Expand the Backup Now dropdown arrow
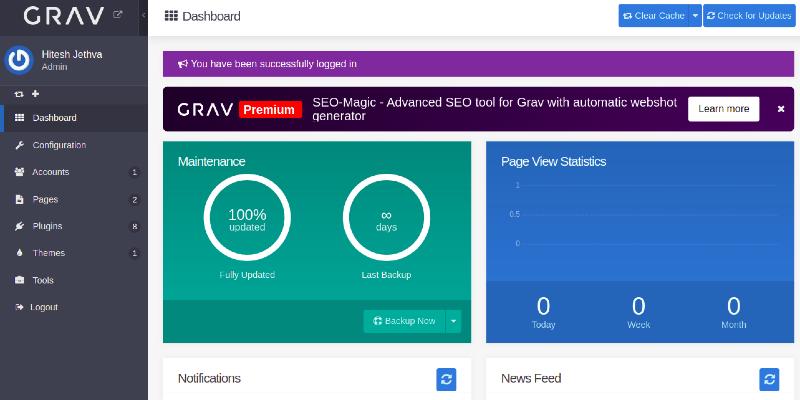800x400 pixels. pyautogui.click(x=453, y=321)
